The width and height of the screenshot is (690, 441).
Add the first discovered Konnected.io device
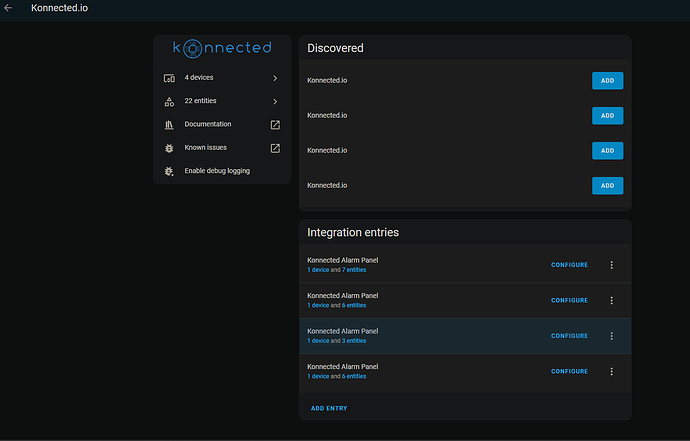(x=607, y=81)
